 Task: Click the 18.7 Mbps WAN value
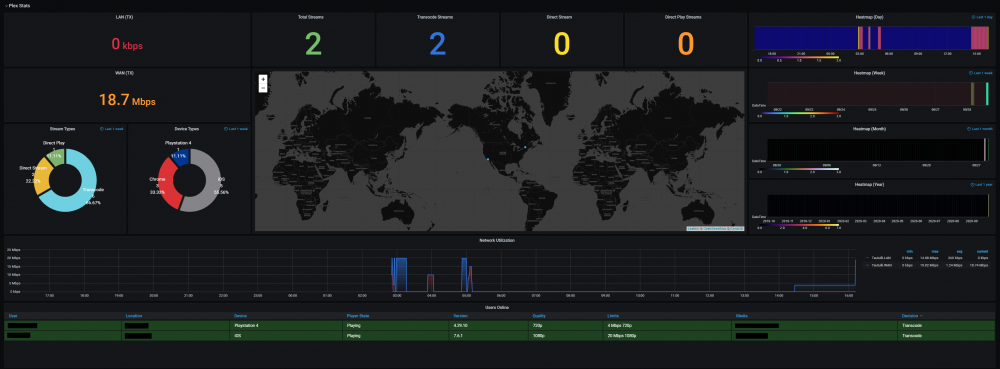[x=127, y=100]
